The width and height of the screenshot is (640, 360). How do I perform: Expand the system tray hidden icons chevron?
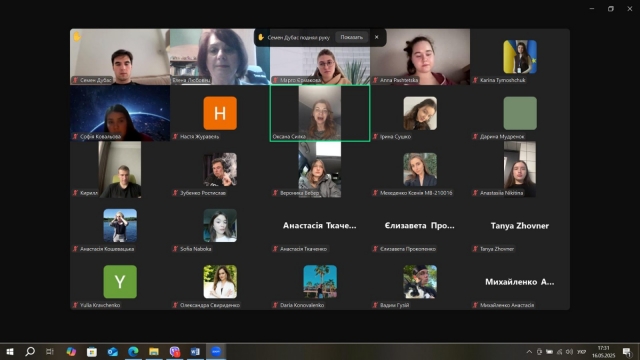click(529, 351)
